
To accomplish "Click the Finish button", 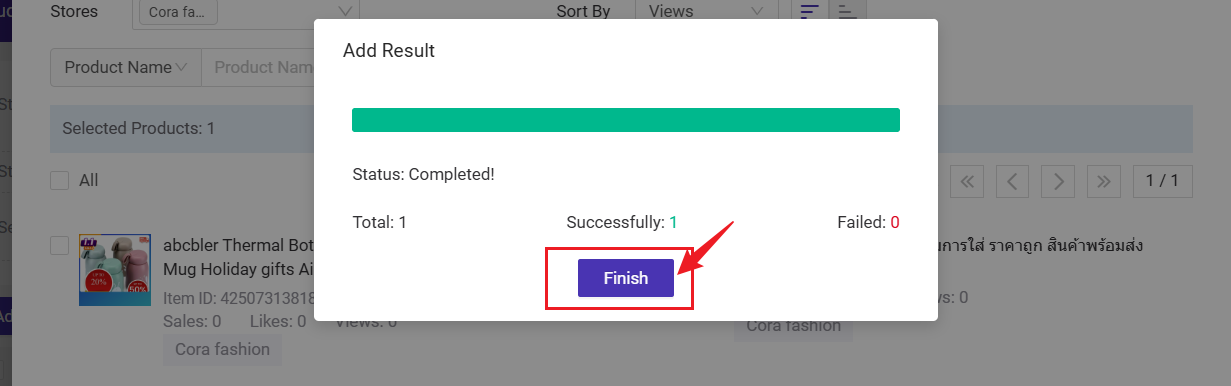I will (x=625, y=278).
